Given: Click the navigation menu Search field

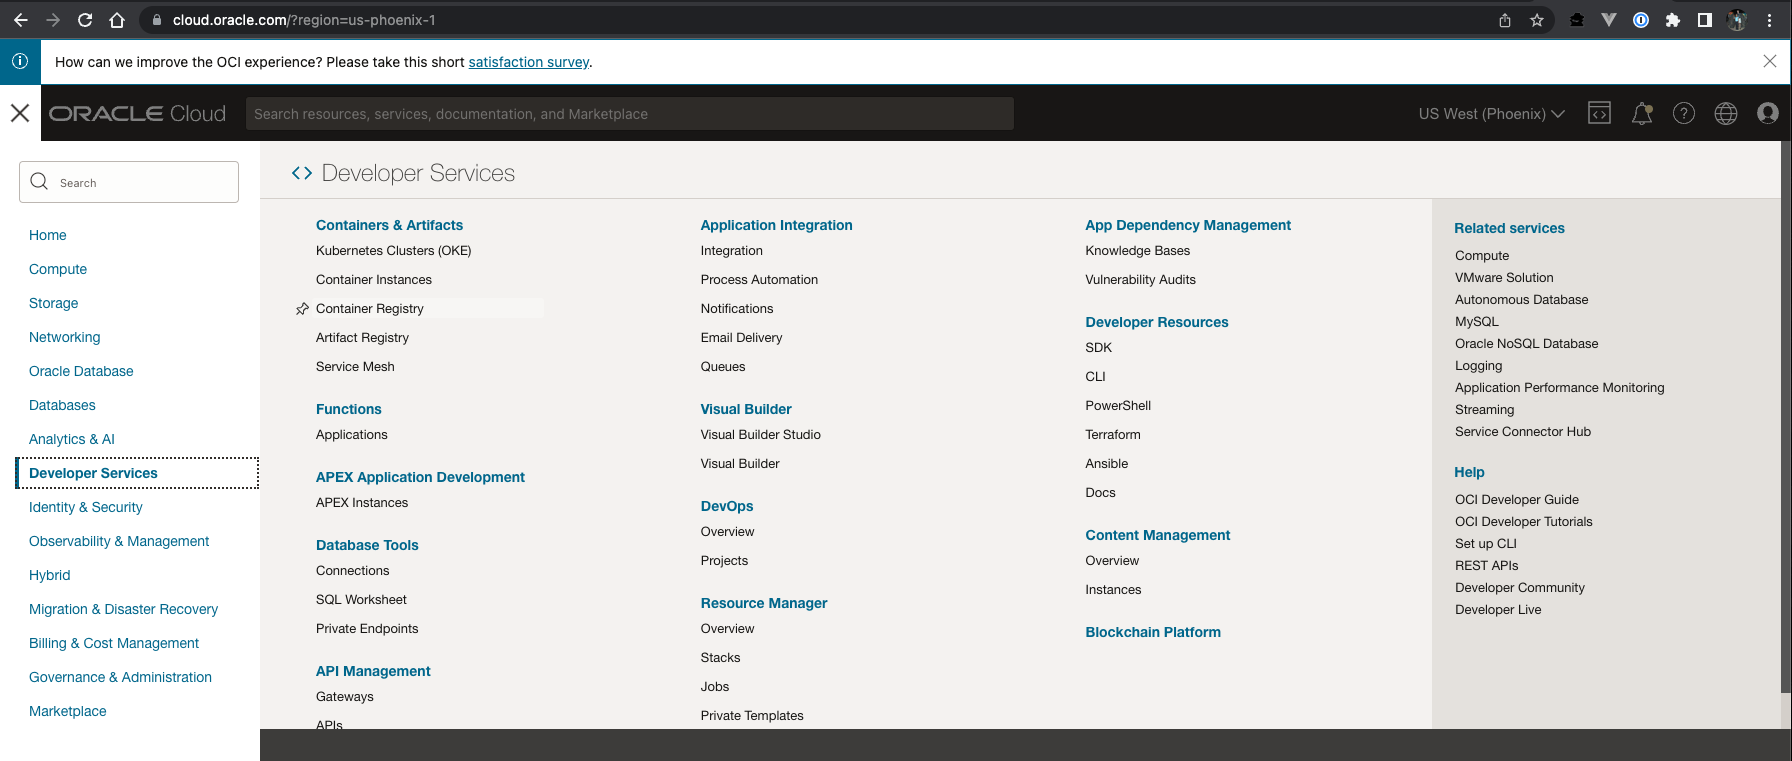Looking at the screenshot, I should [x=129, y=182].
